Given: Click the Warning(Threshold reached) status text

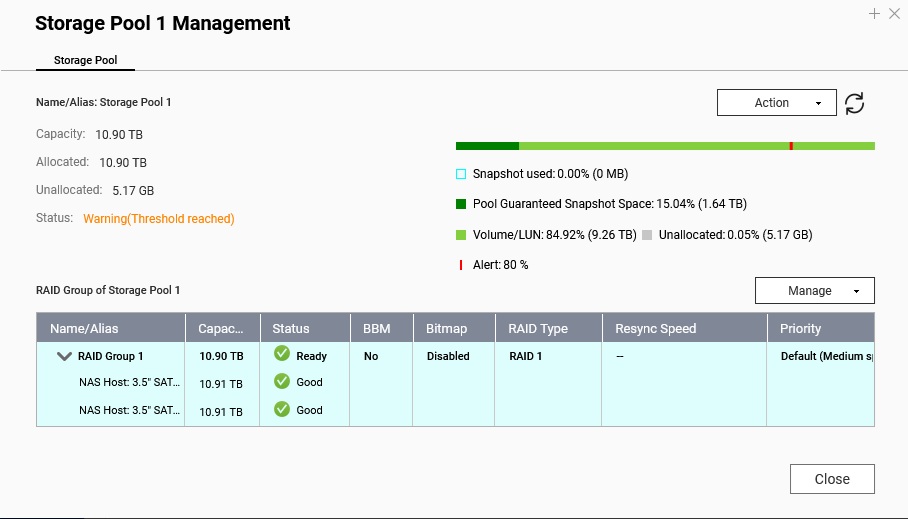Looking at the screenshot, I should [158, 219].
